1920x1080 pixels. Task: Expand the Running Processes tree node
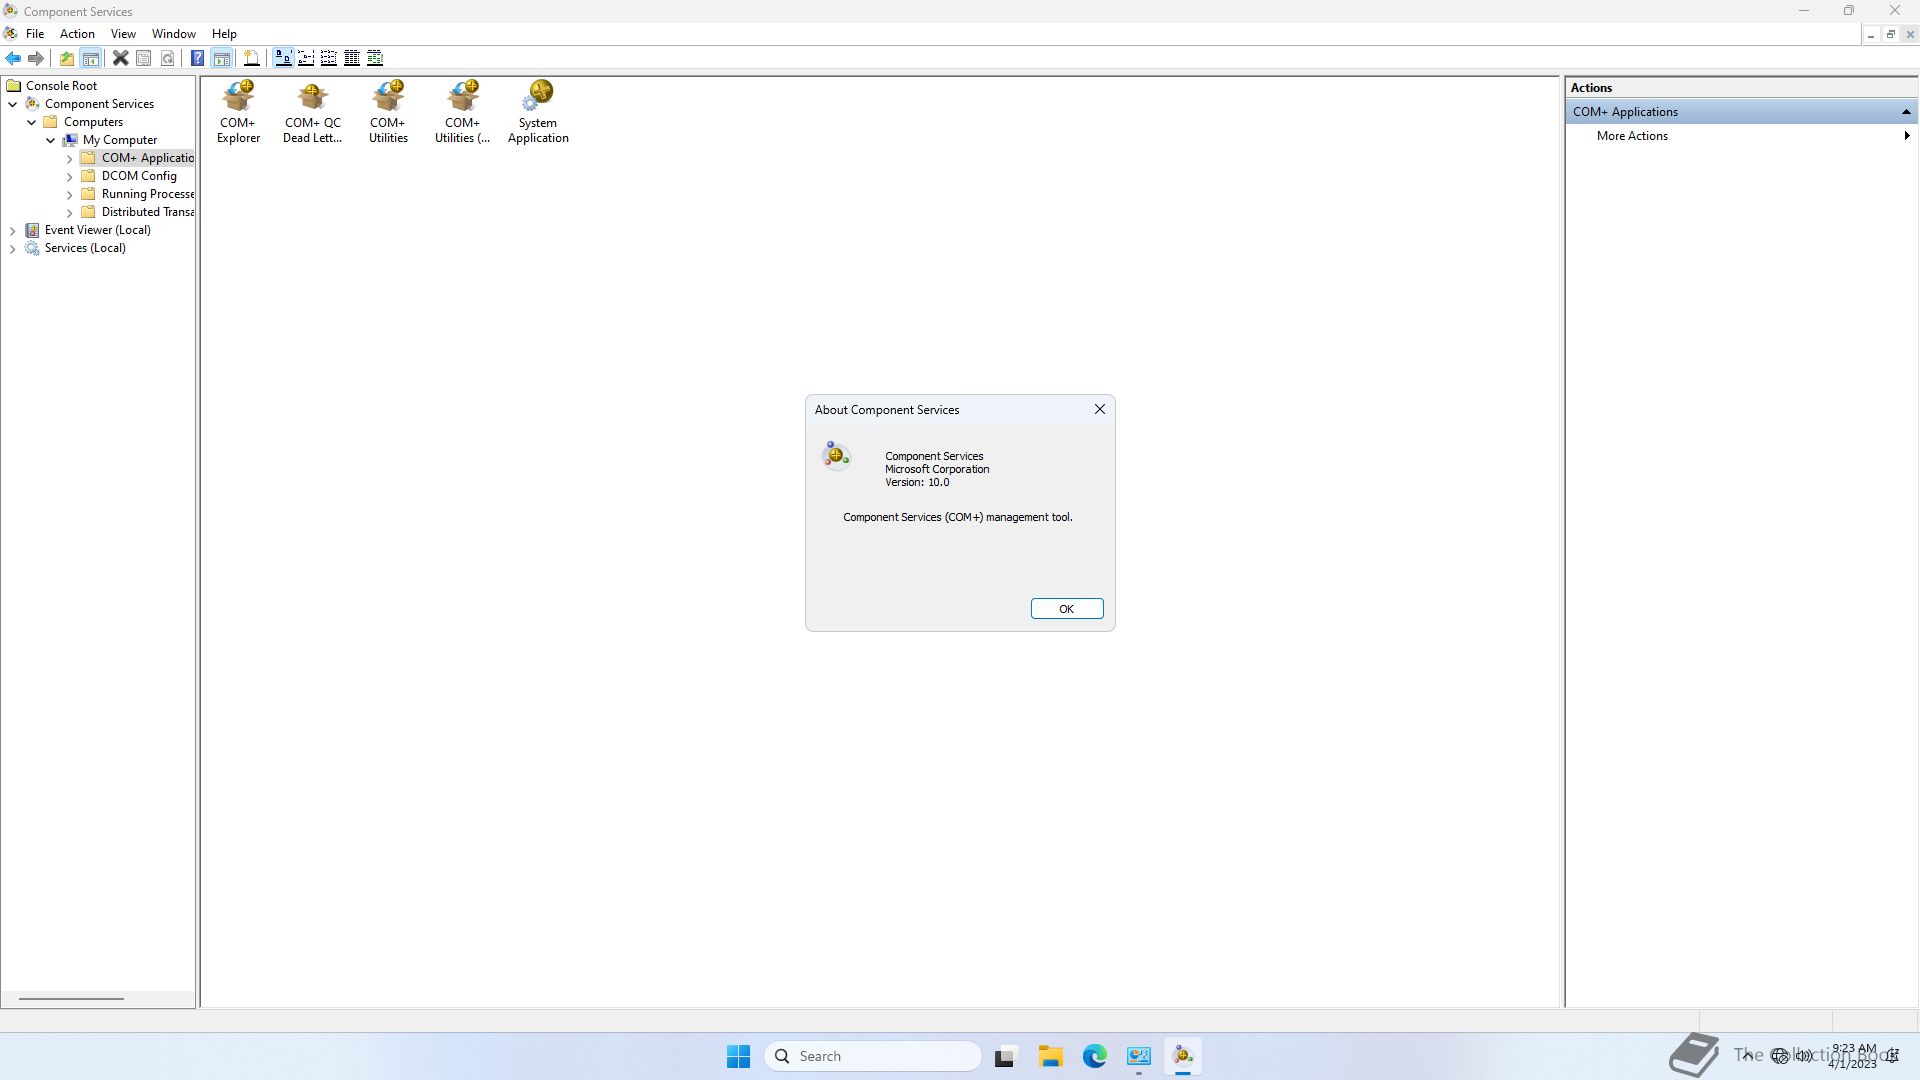70,194
